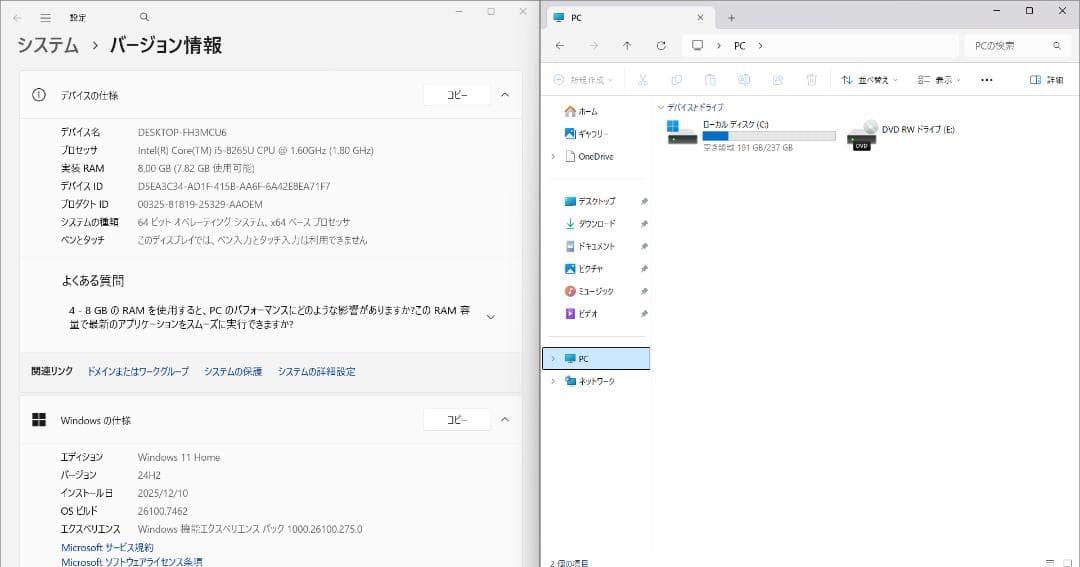1080x567 pixels.
Task: Click the device name DESKTOP-FH3MCU6
Action: point(182,132)
